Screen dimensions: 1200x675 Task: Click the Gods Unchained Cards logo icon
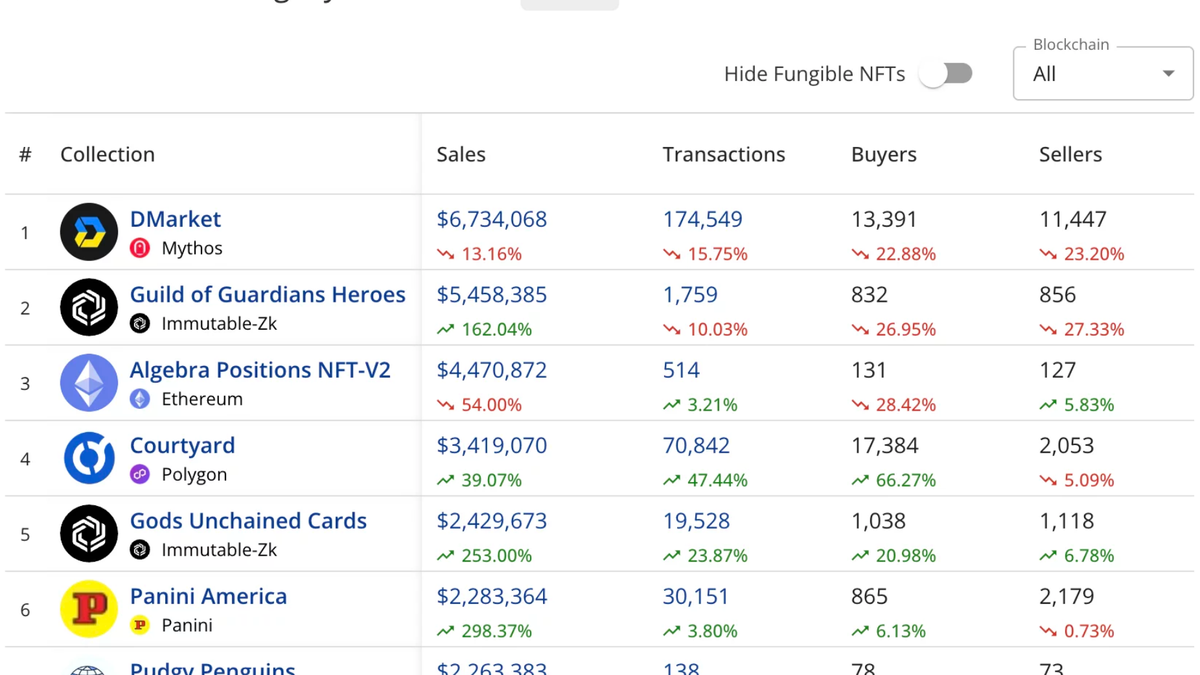[x=89, y=534]
